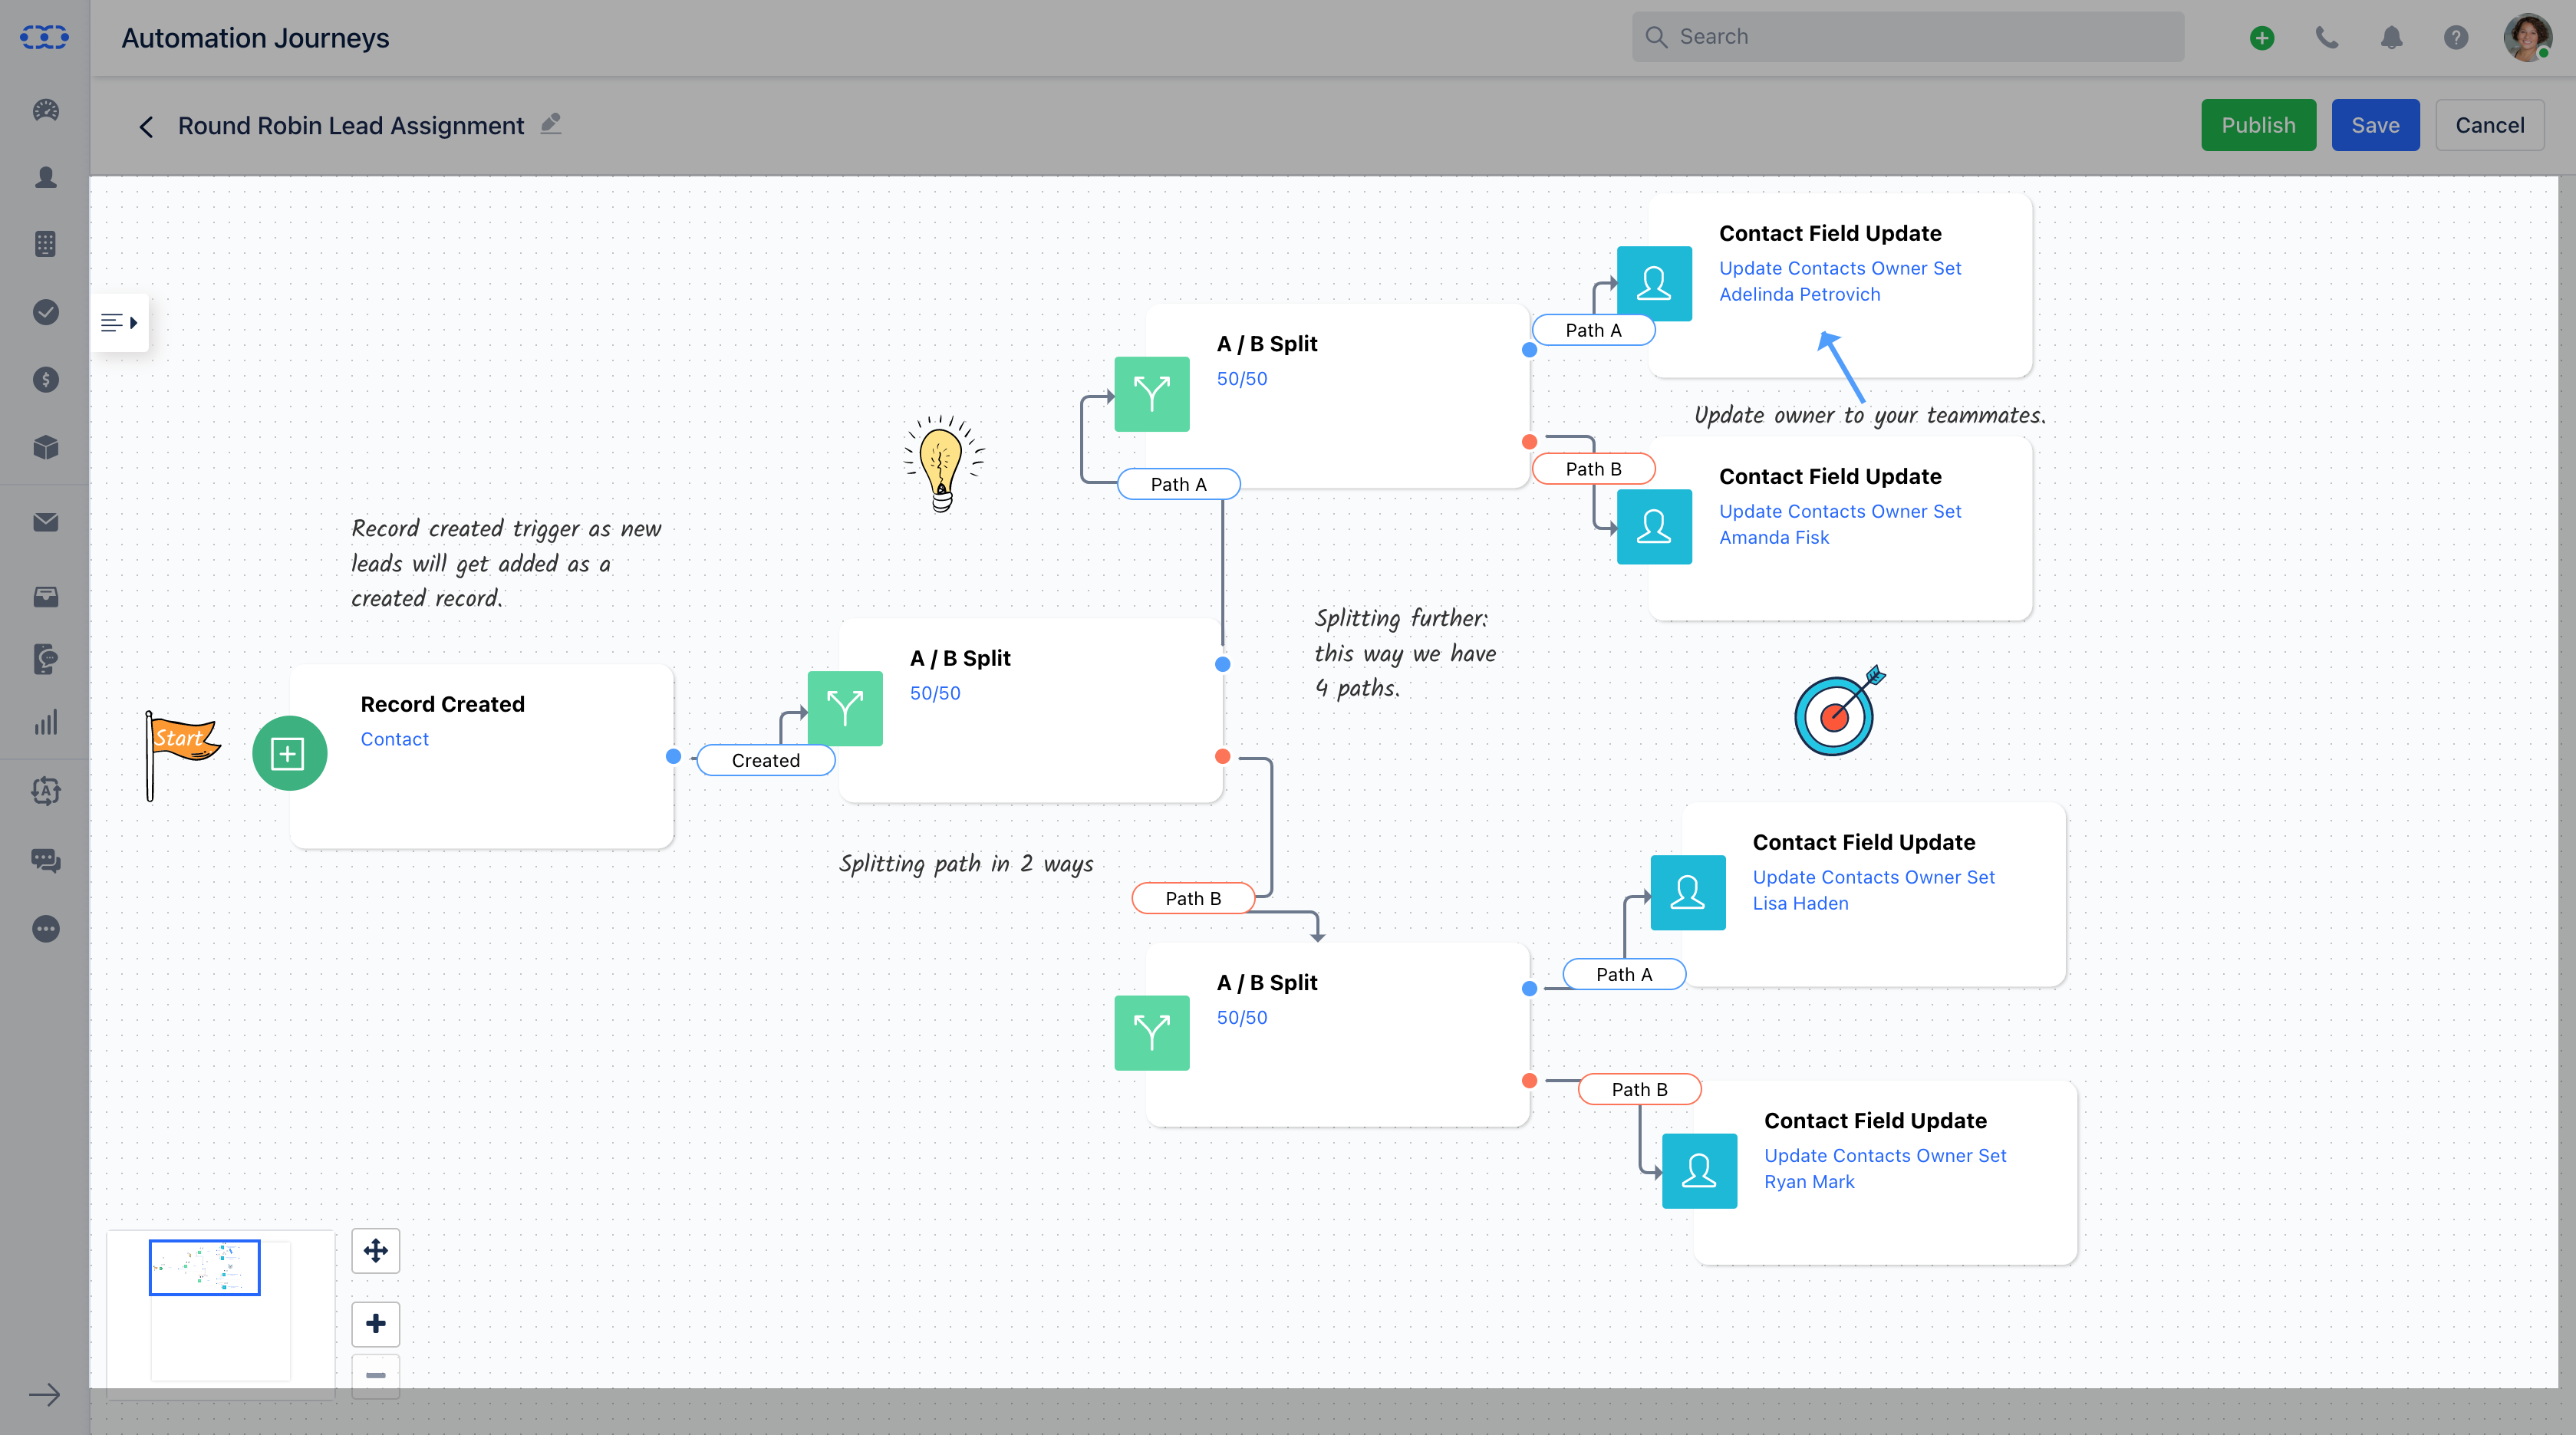Image resolution: width=2576 pixels, height=1435 pixels.
Task: Zoom out of the canvas
Action: tap(376, 1375)
